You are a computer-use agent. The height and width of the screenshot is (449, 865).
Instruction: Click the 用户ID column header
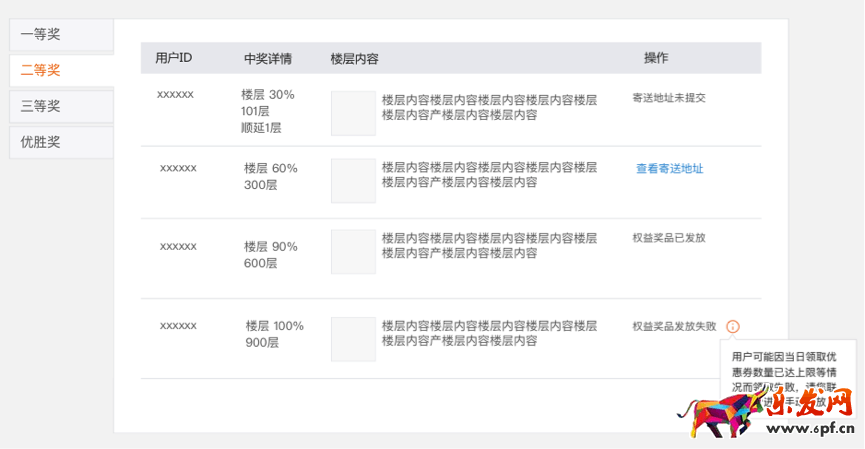pyautogui.click(x=174, y=58)
